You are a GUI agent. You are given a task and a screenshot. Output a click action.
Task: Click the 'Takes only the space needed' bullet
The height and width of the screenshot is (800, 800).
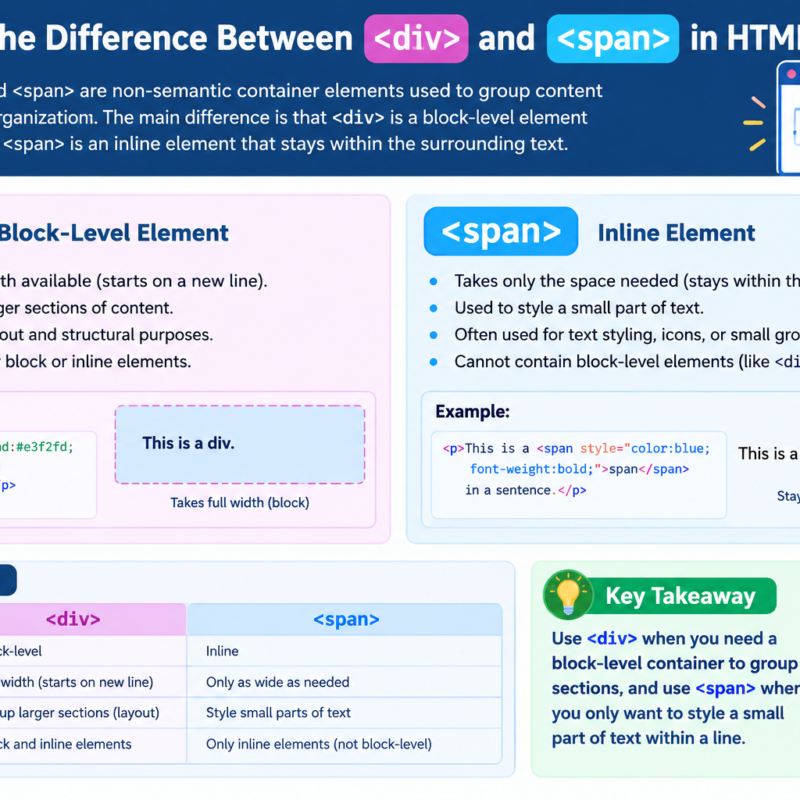point(627,281)
